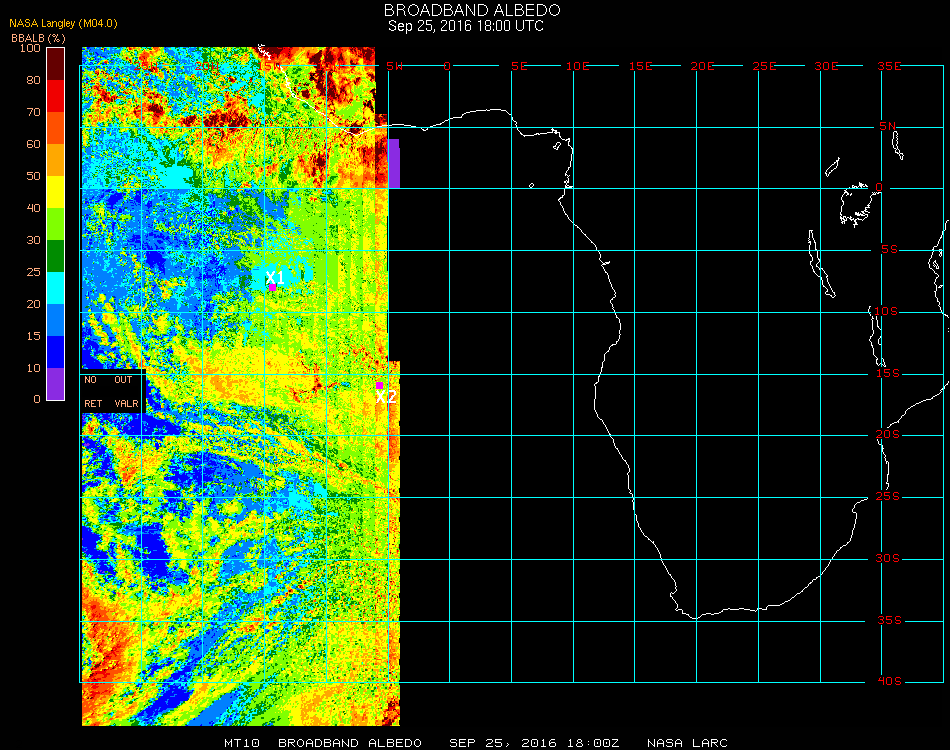This screenshot has height=750, width=950.
Task: Click the '20S' latitude label
Action: (x=888, y=435)
